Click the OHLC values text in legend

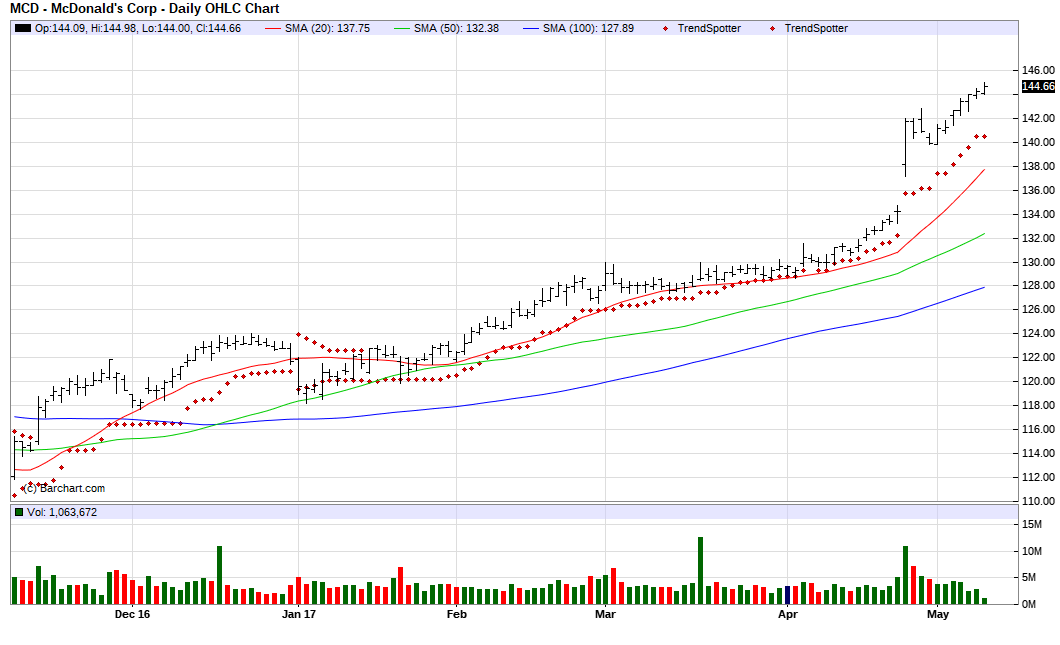[138, 28]
